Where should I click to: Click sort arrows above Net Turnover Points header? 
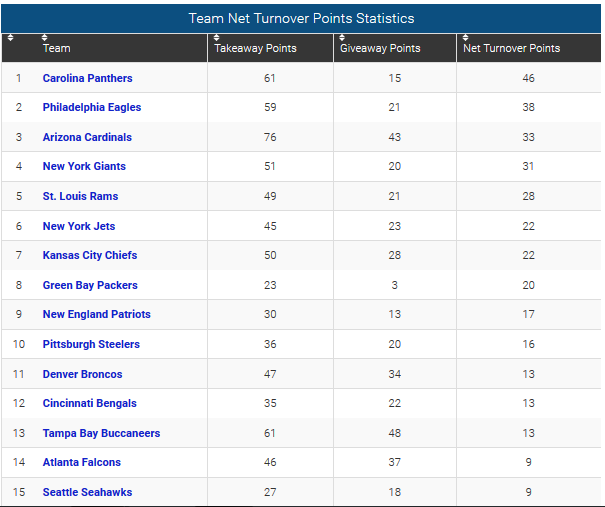[465, 37]
